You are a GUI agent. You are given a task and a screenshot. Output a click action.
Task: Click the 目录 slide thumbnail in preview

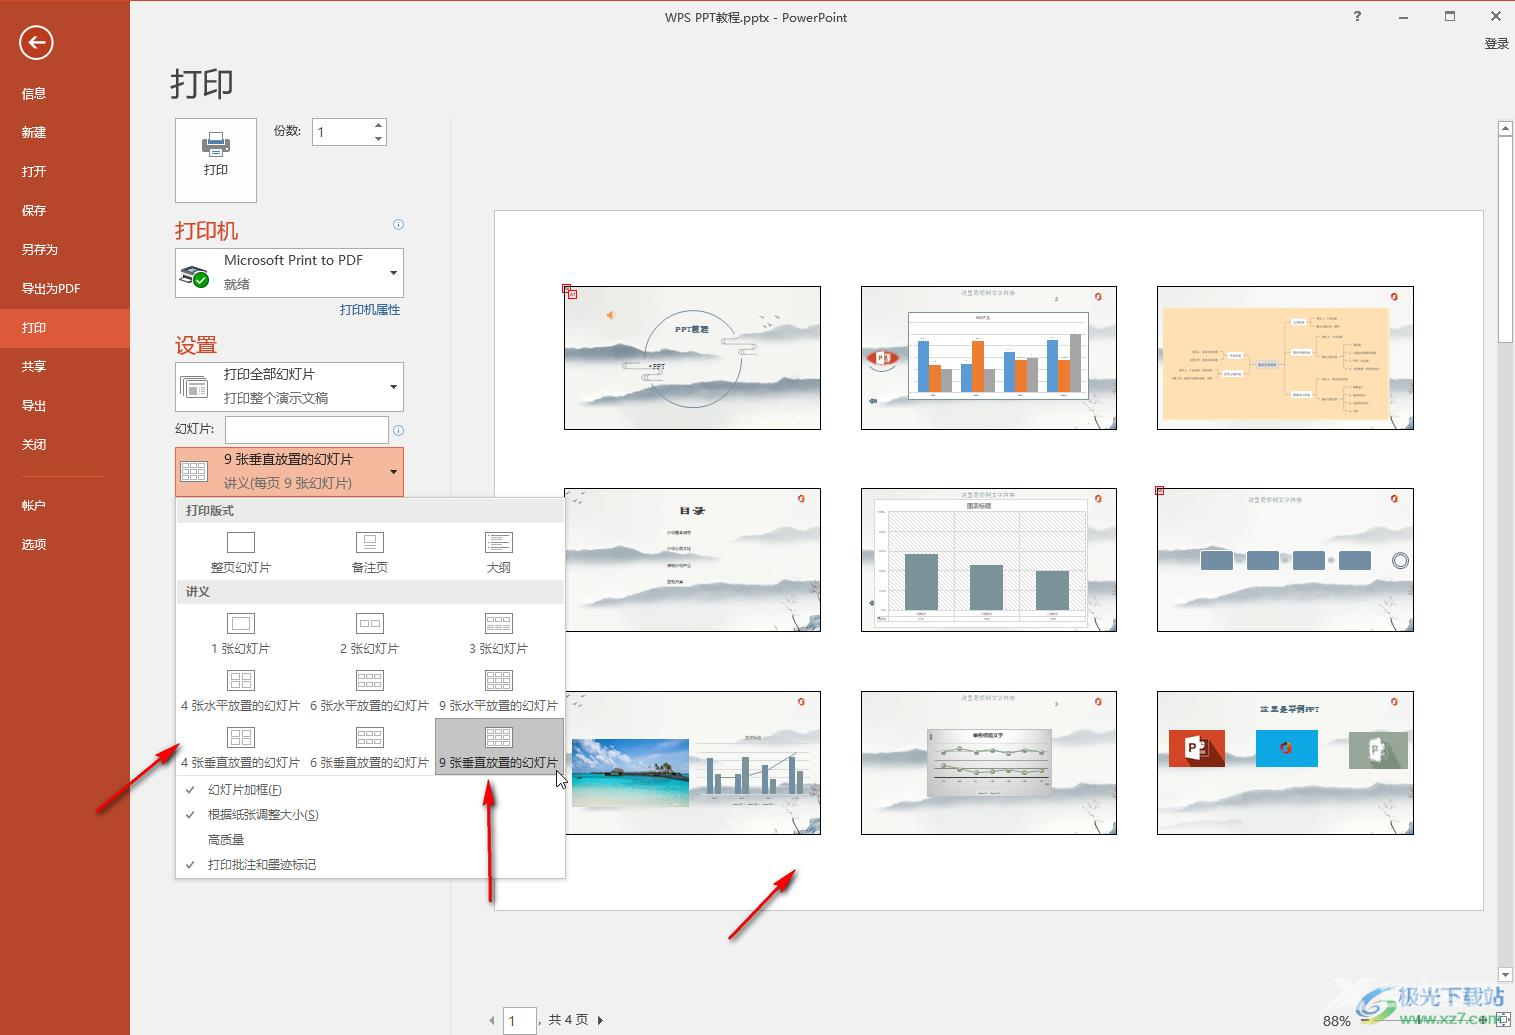692,560
